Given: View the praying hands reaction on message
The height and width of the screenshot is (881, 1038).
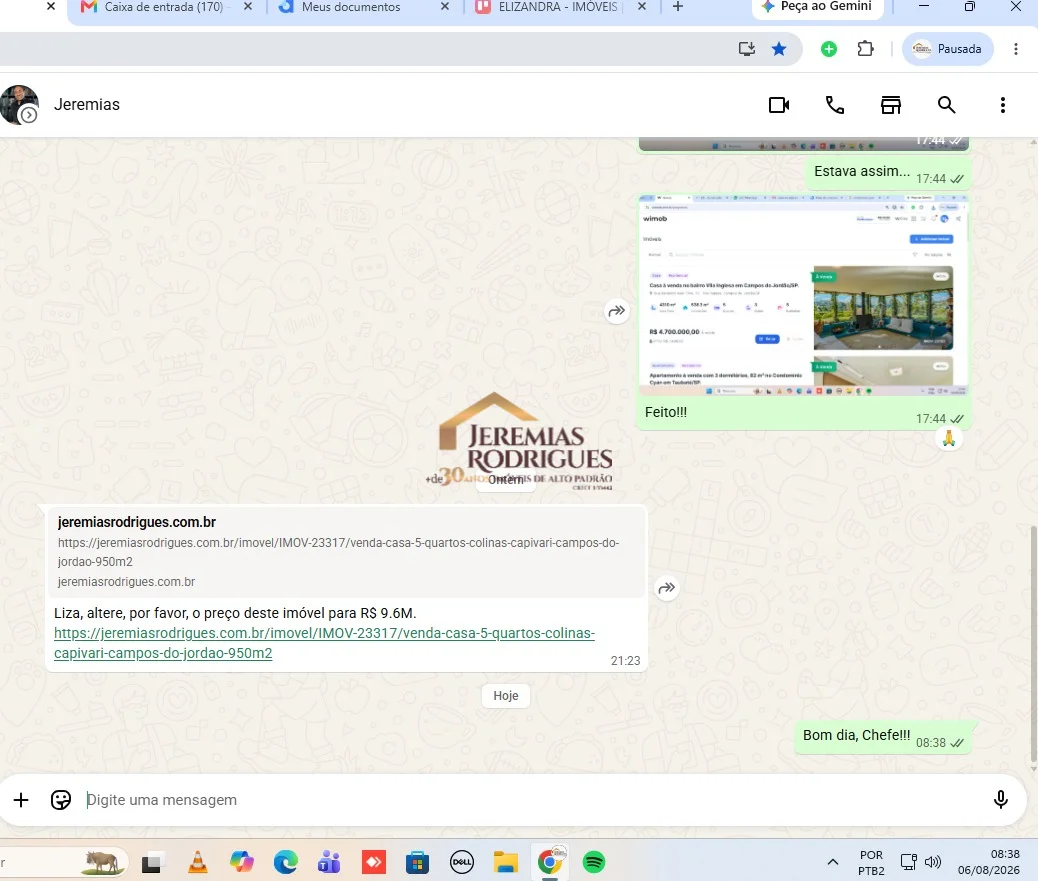Looking at the screenshot, I should [x=949, y=438].
